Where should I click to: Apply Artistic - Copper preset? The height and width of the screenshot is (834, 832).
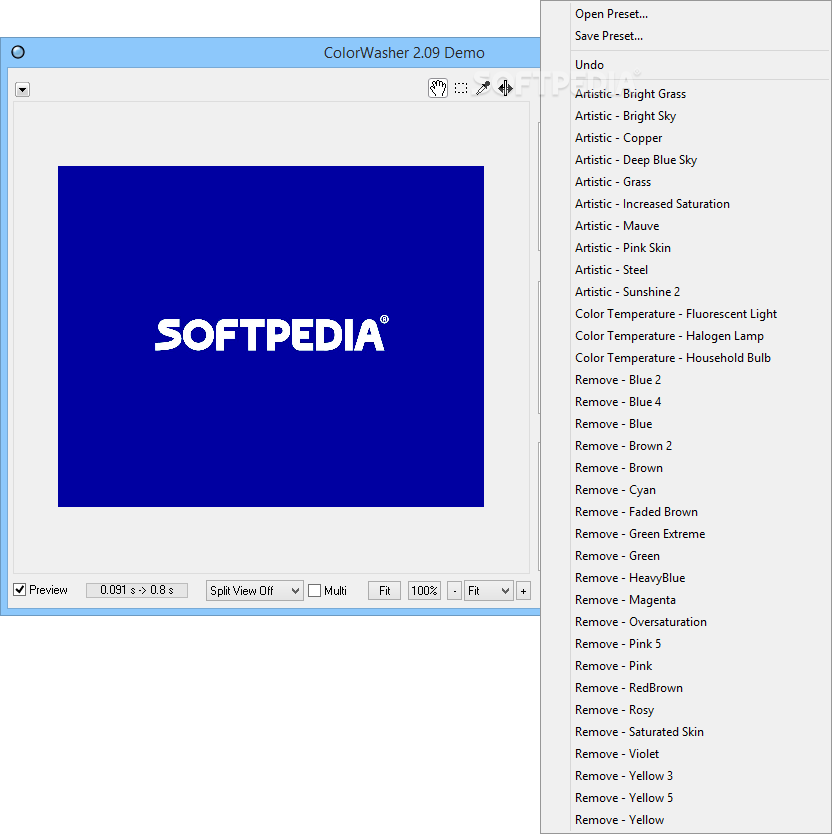tap(685, 138)
